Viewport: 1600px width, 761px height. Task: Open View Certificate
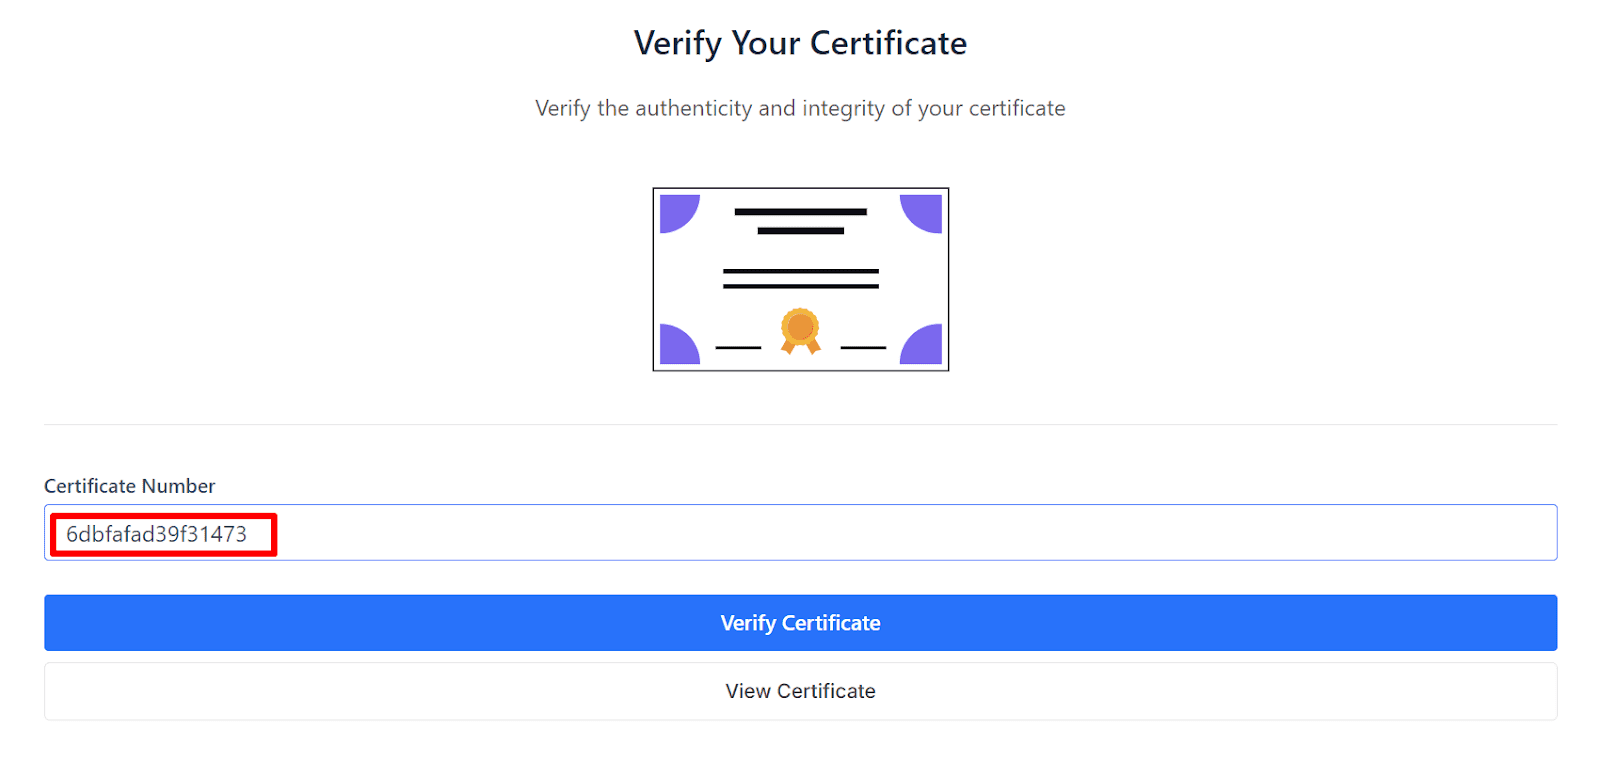[800, 691]
